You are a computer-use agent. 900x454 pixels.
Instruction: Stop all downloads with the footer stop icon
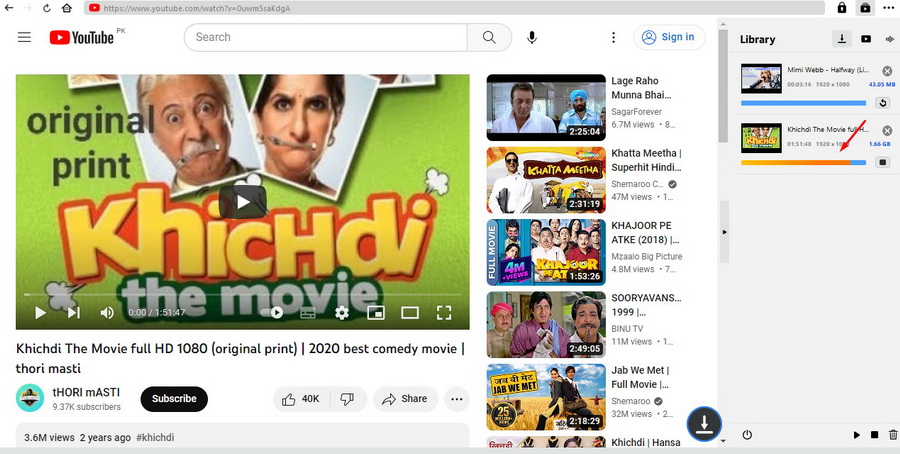coord(874,434)
